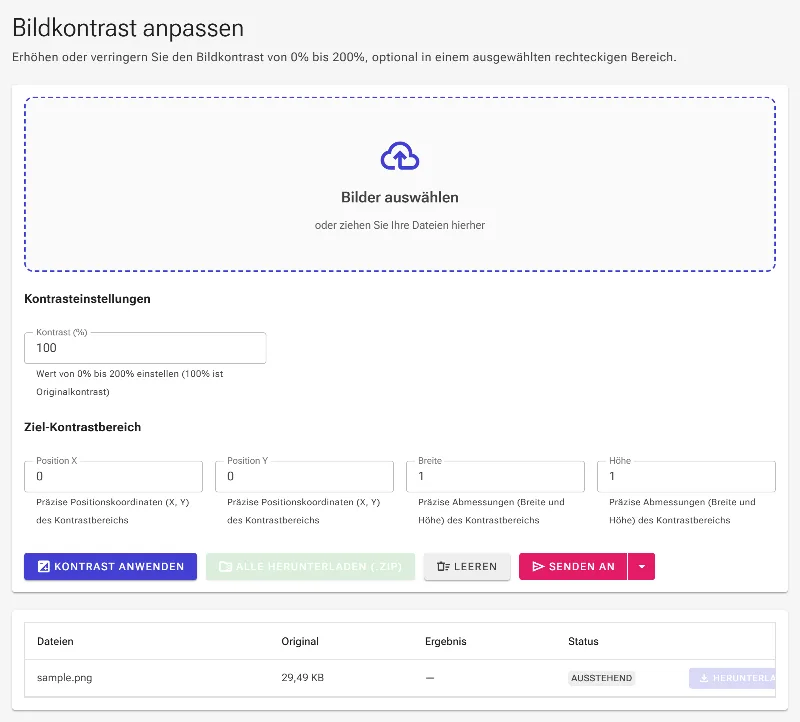Viewport: 800px width, 722px height.
Task: Click into the Position Y field
Action: click(x=304, y=476)
